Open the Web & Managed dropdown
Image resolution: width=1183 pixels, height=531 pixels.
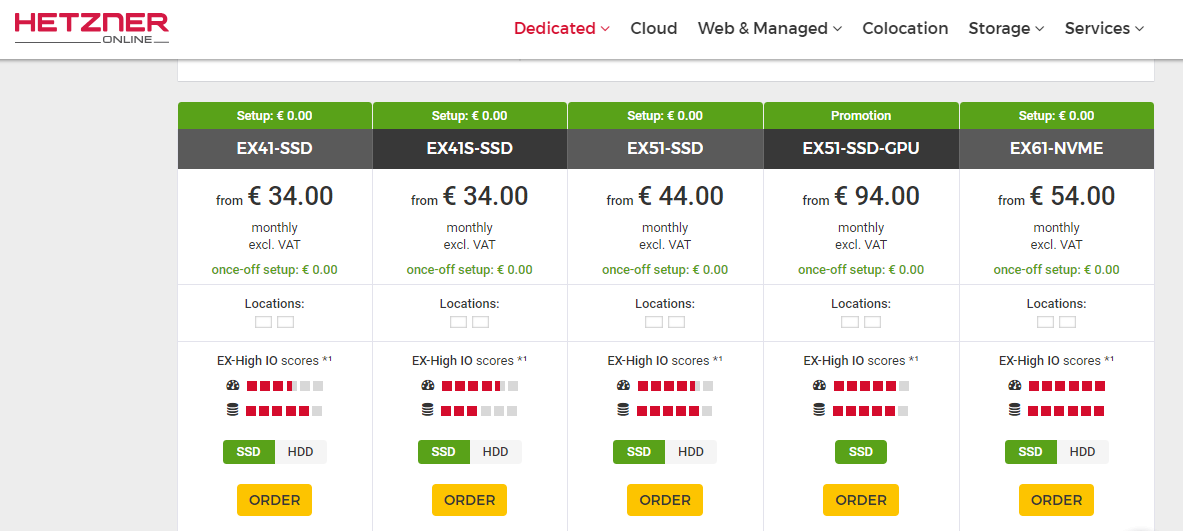point(769,28)
